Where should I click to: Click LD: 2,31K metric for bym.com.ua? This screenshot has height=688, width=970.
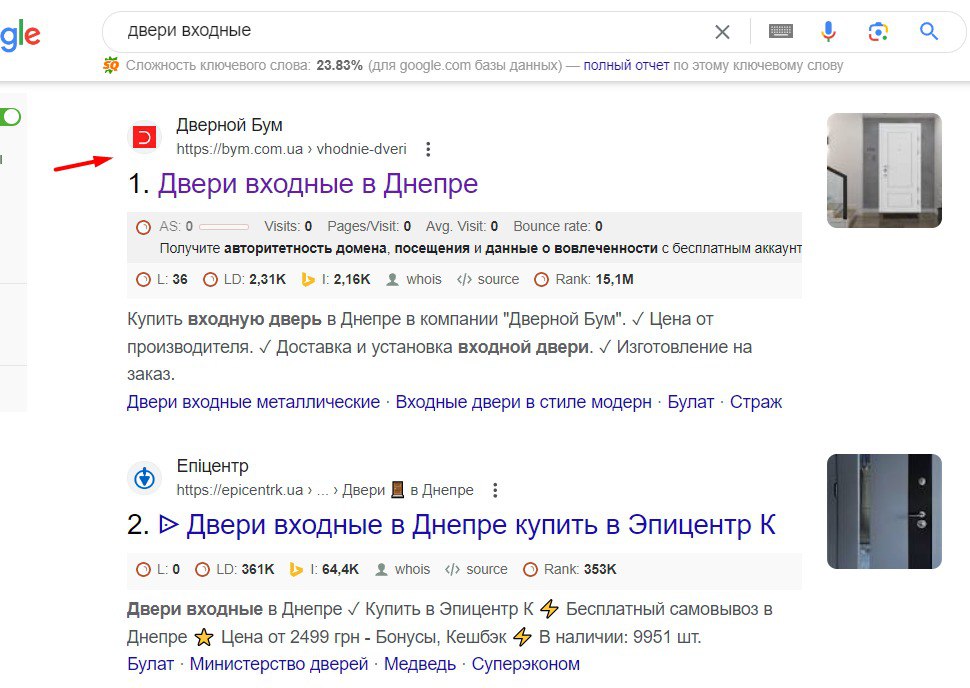click(x=244, y=280)
